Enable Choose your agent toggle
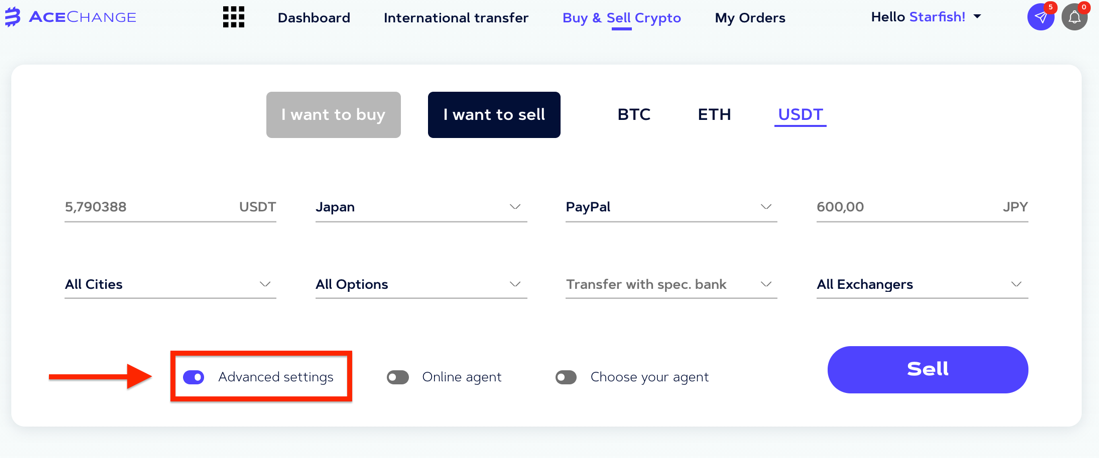Viewport: 1099px width, 458px height. click(x=566, y=377)
